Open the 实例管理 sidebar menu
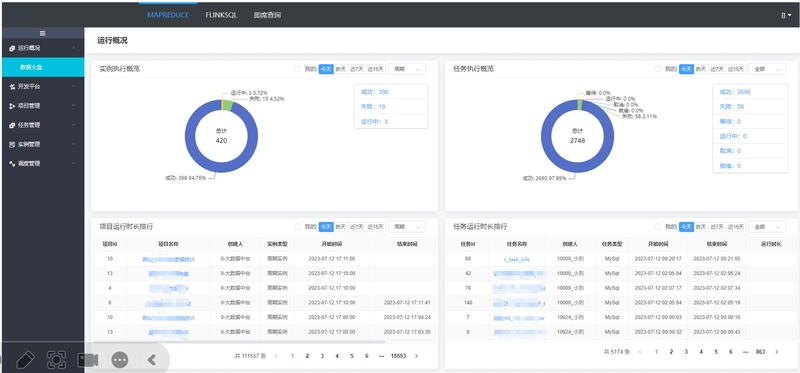This screenshot has height=373, width=800. (42, 144)
